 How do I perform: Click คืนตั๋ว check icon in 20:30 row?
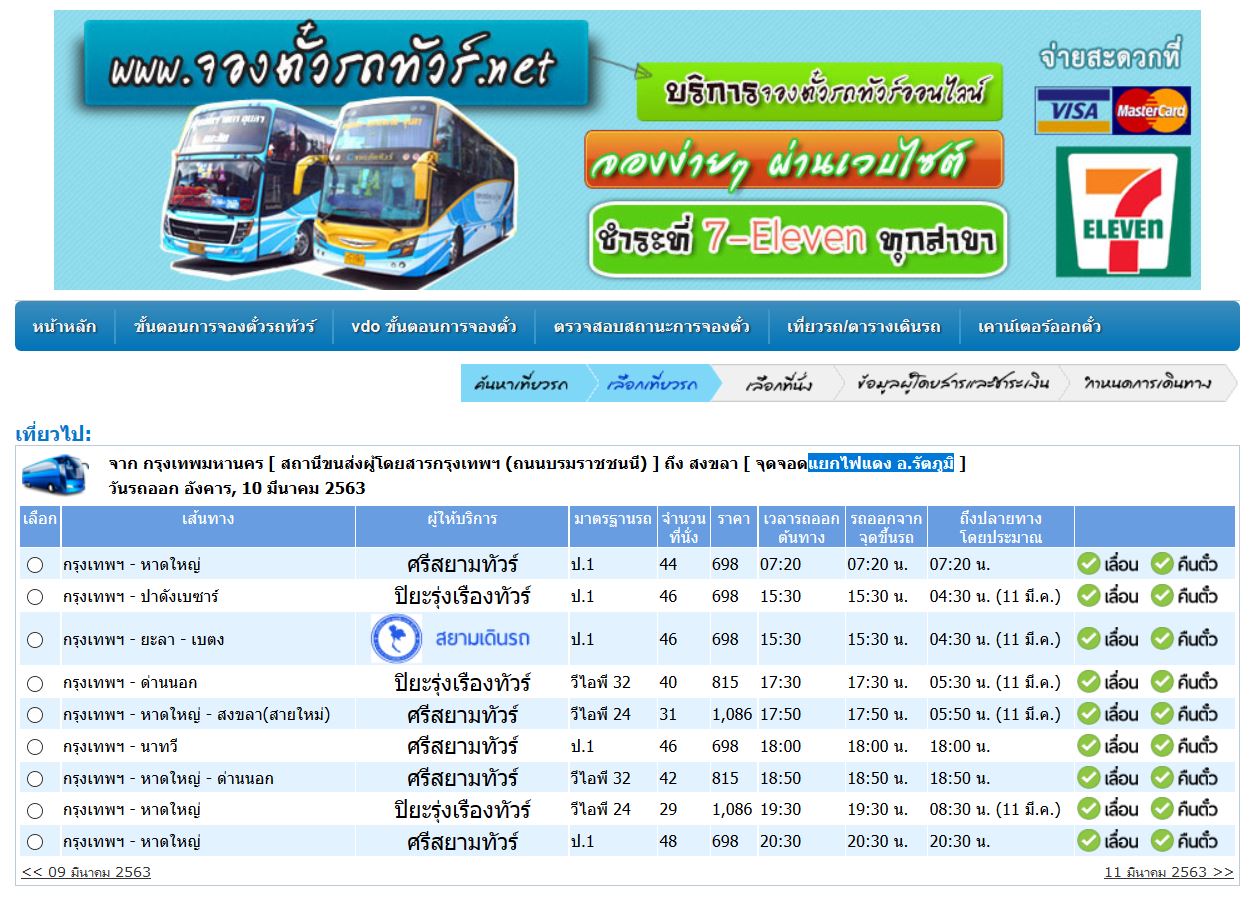click(x=1162, y=841)
